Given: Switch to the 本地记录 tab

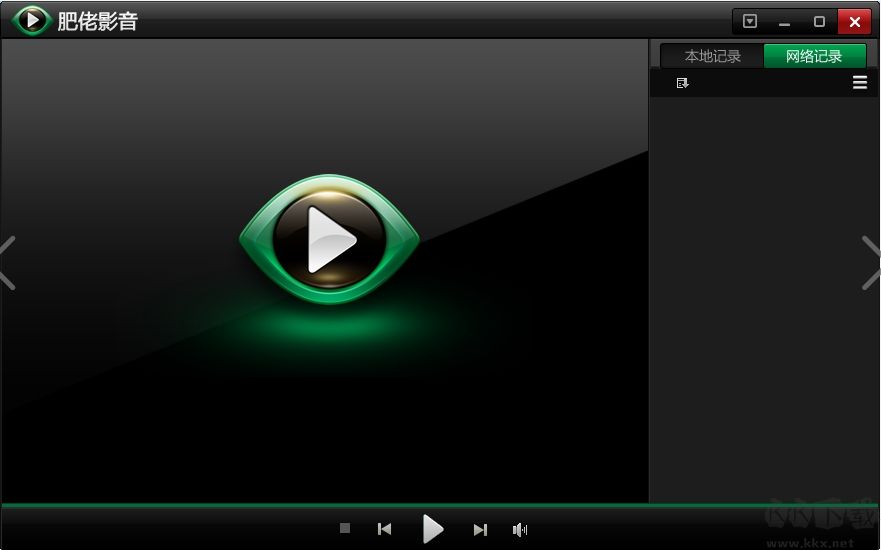Looking at the screenshot, I should [x=712, y=56].
